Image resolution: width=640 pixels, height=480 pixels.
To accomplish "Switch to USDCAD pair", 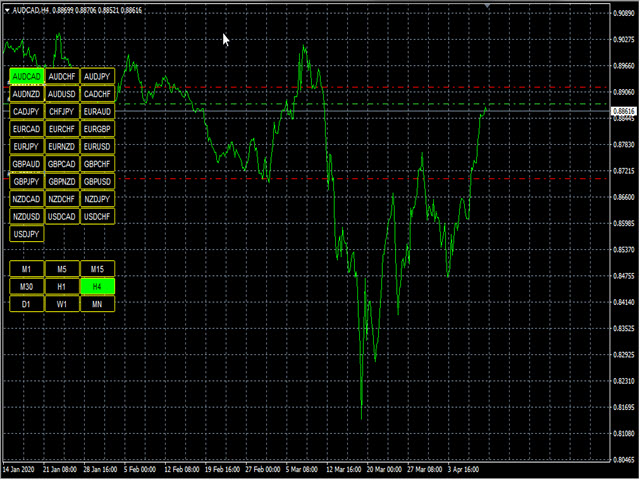I will [x=62, y=216].
